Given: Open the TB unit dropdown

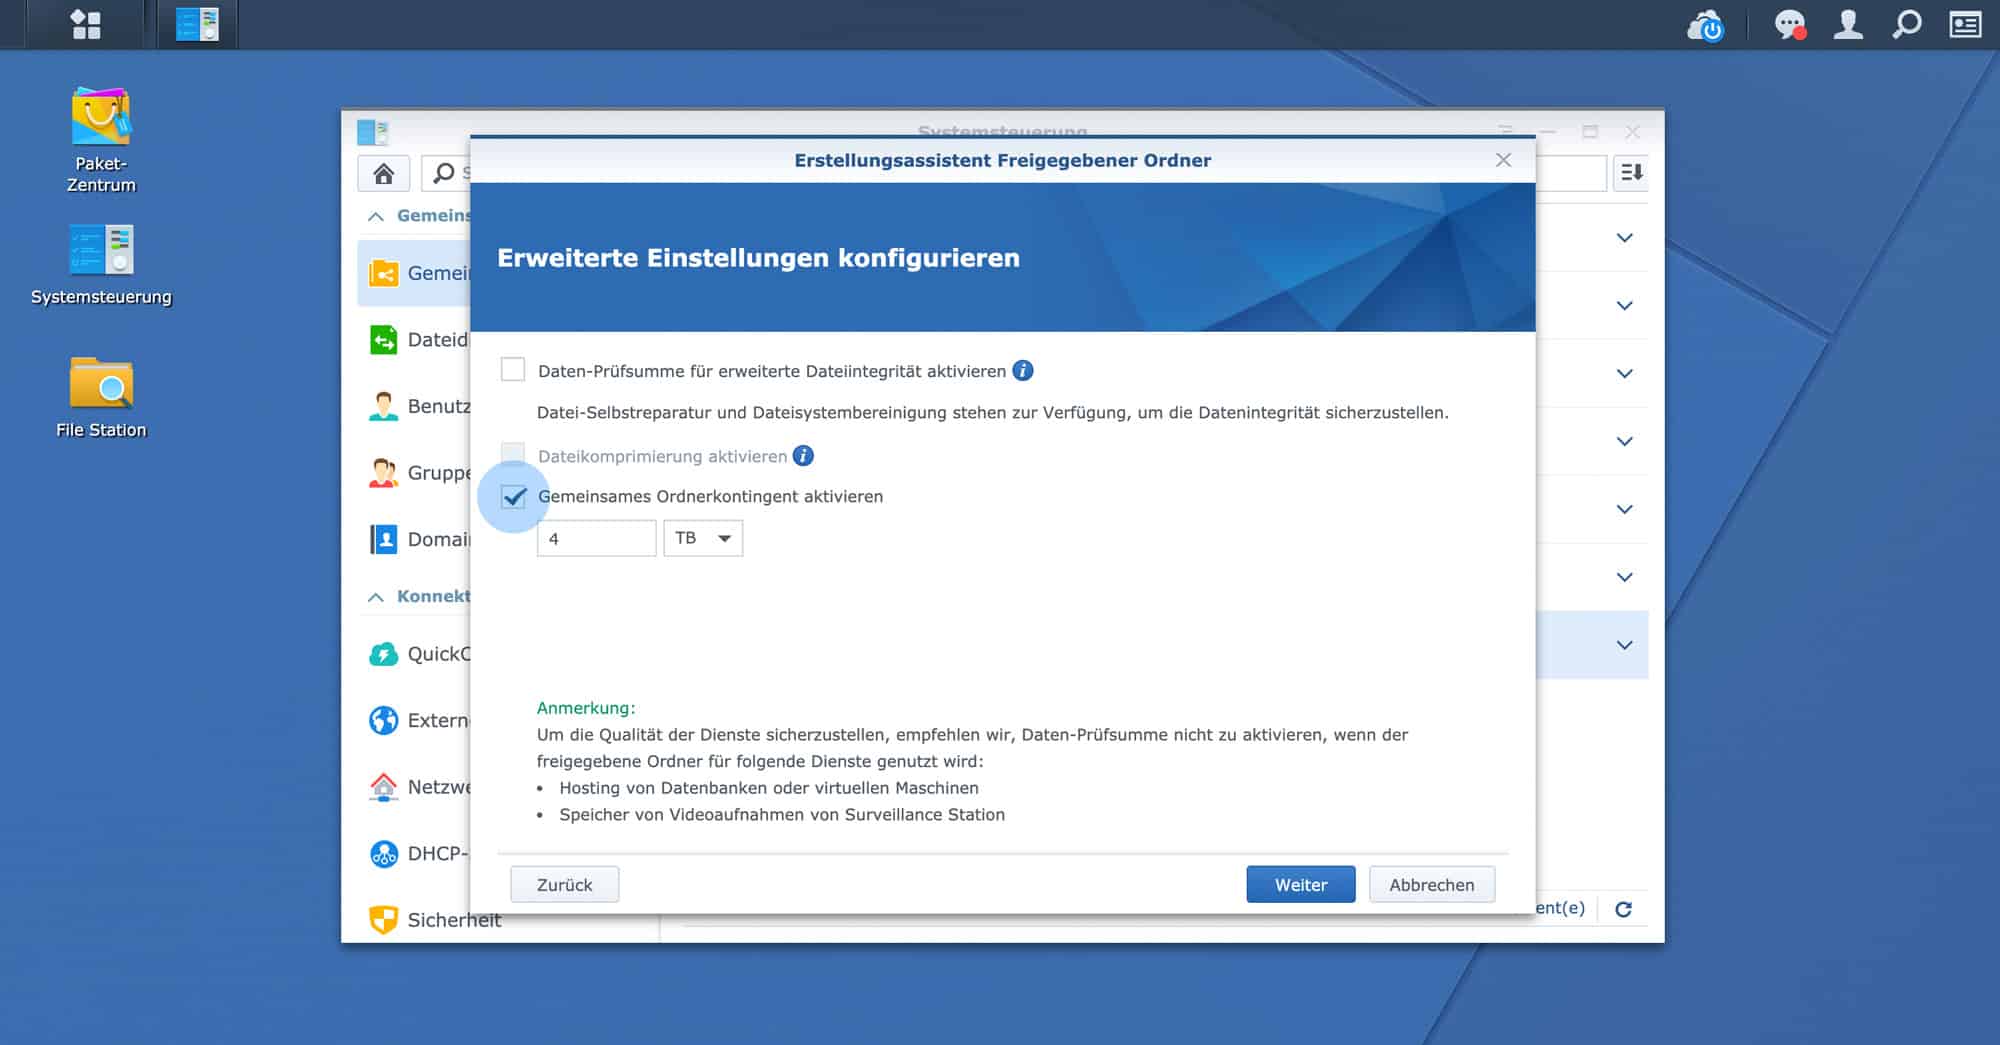Looking at the screenshot, I should coord(703,538).
